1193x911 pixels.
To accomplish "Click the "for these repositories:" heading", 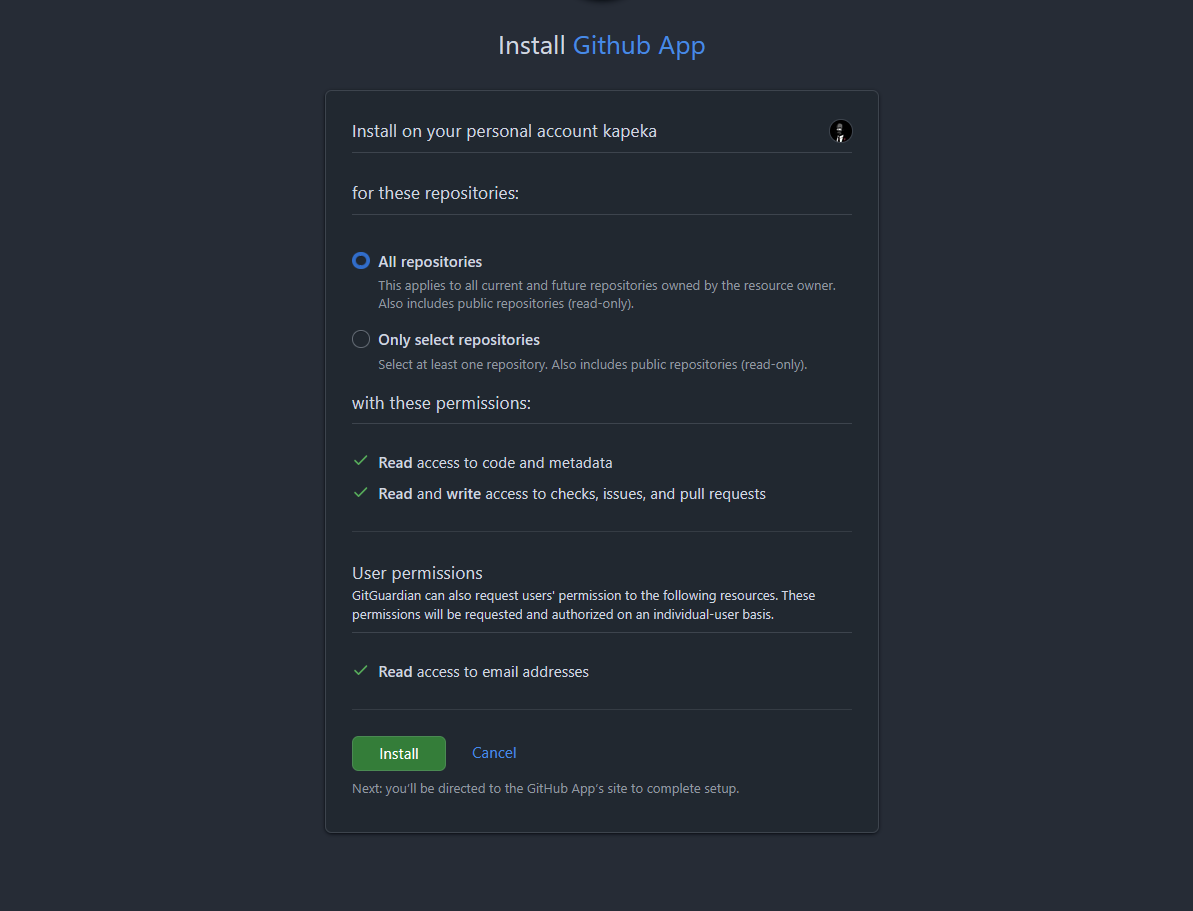I will 435,193.
